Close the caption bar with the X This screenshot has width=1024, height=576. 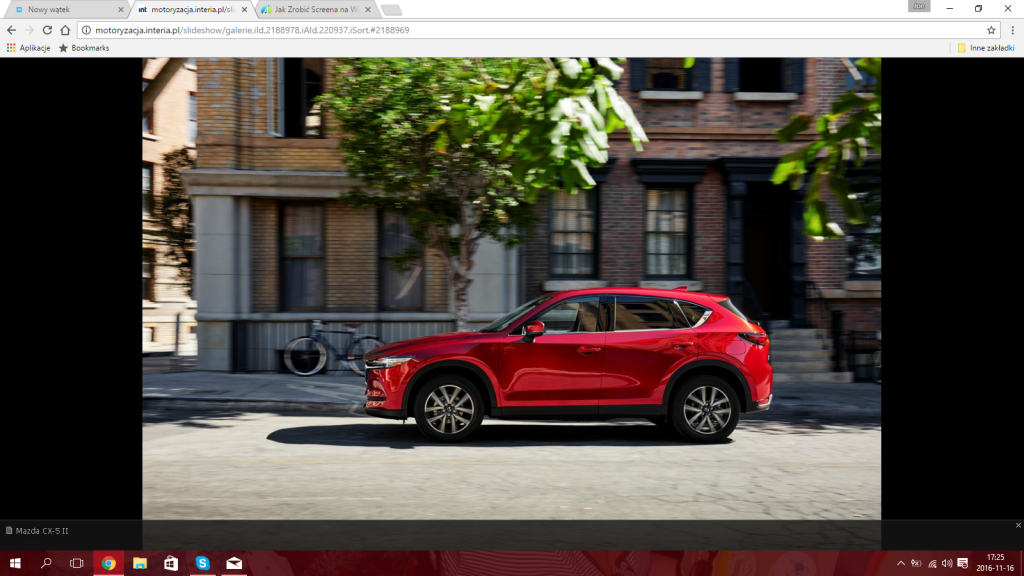1018,525
